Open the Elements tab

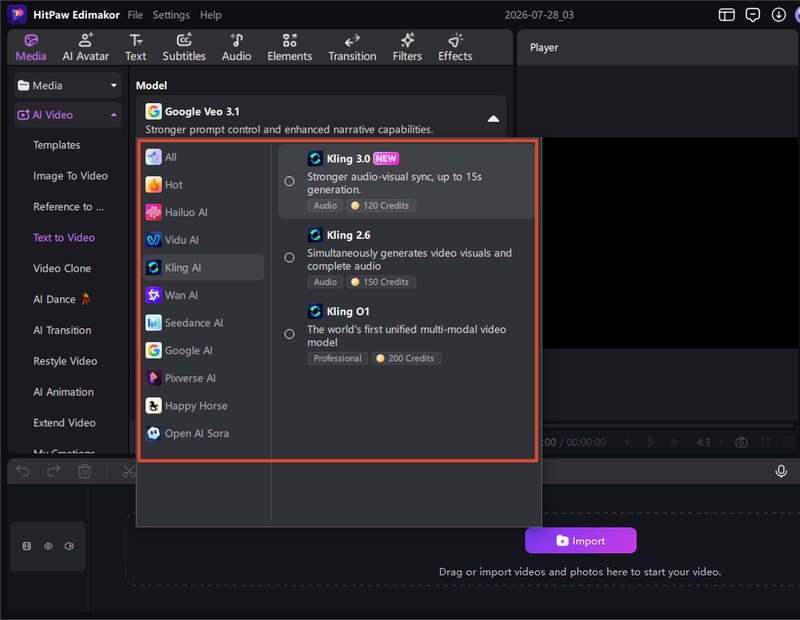point(289,47)
